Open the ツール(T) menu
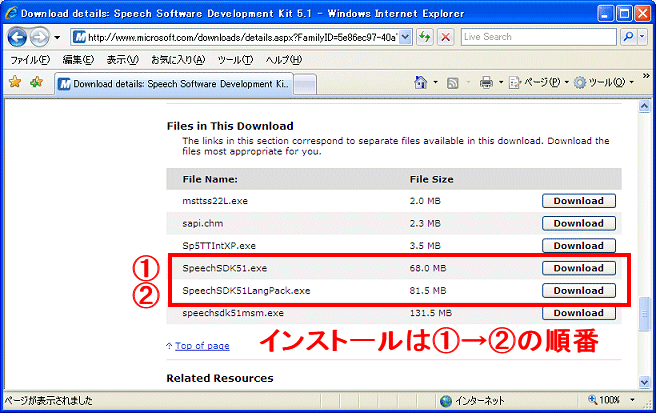656x413 pixels. [235, 60]
